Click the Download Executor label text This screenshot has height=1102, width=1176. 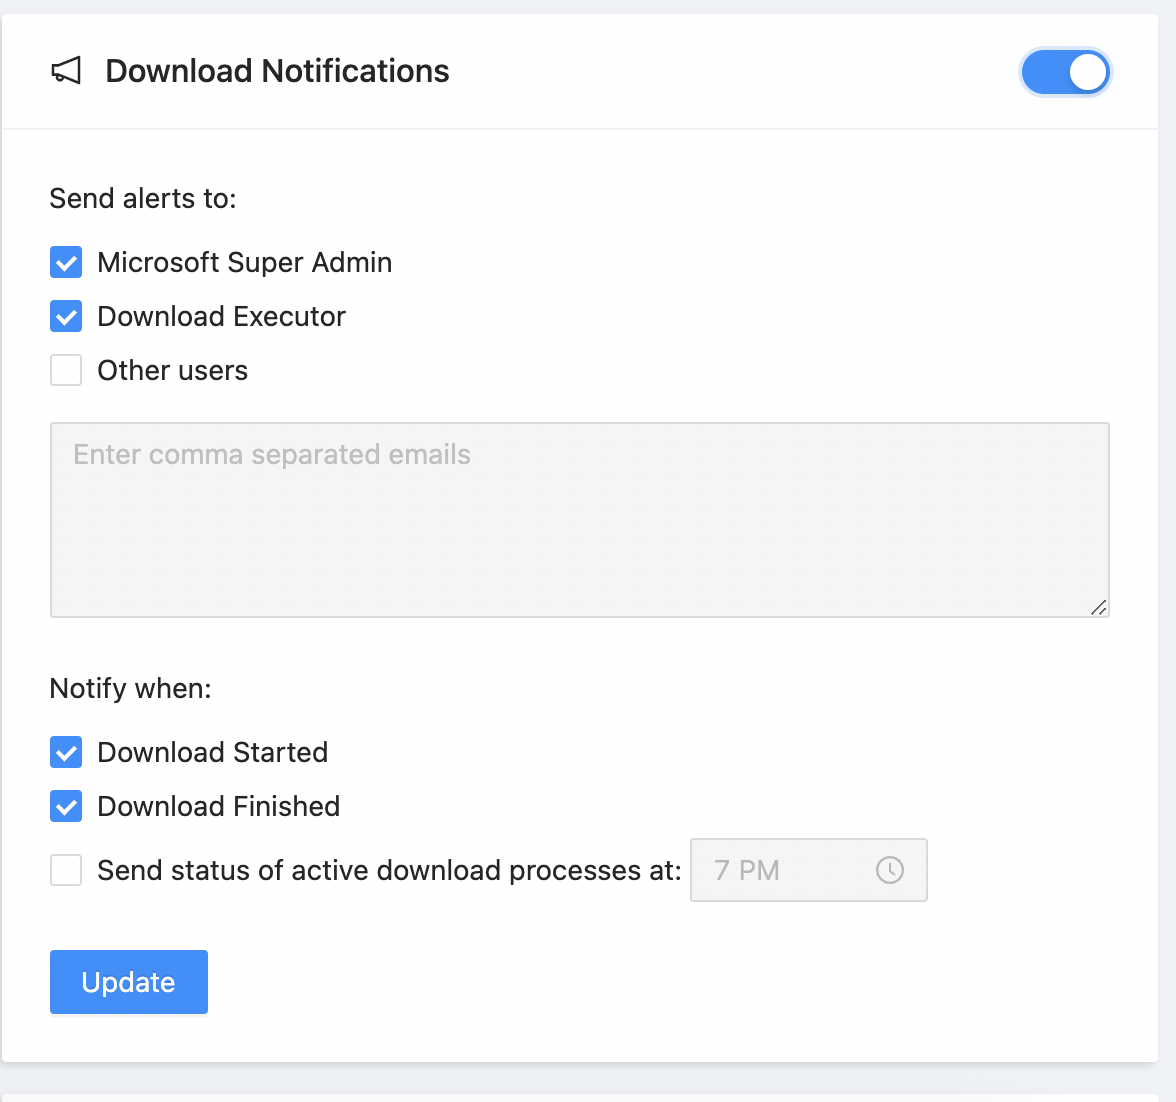tap(221, 317)
